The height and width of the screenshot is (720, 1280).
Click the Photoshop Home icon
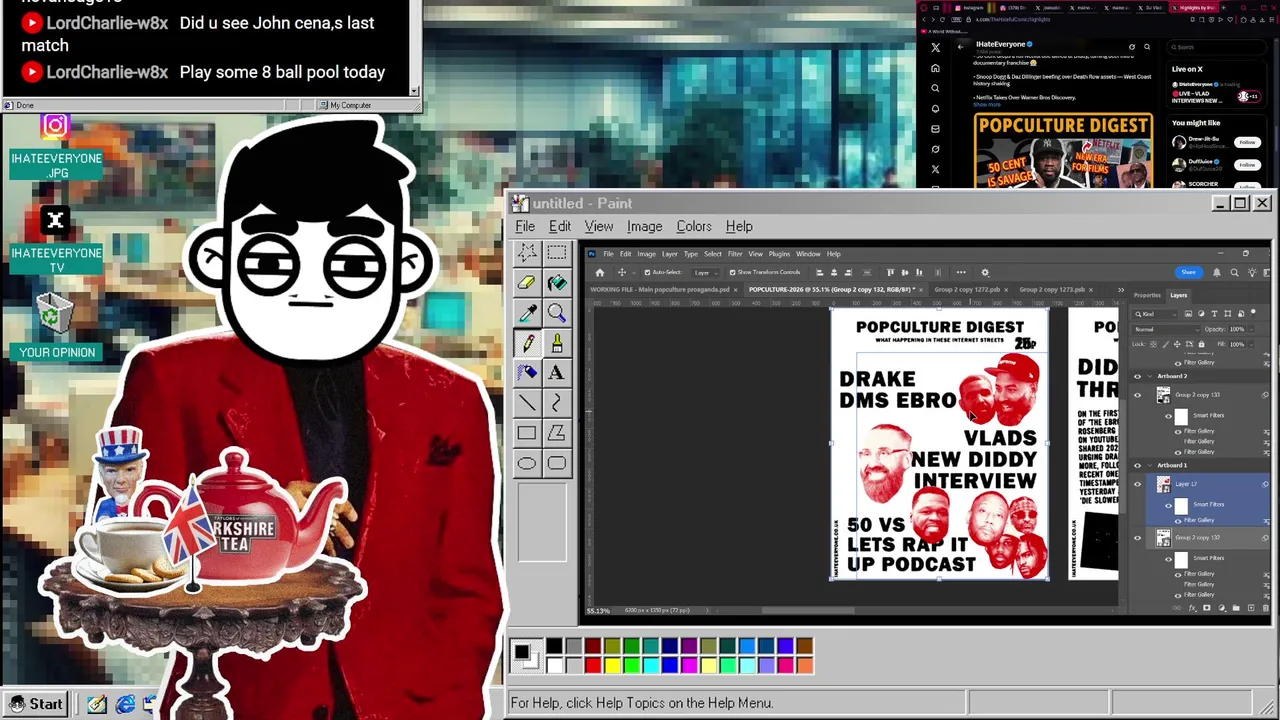[x=600, y=272]
